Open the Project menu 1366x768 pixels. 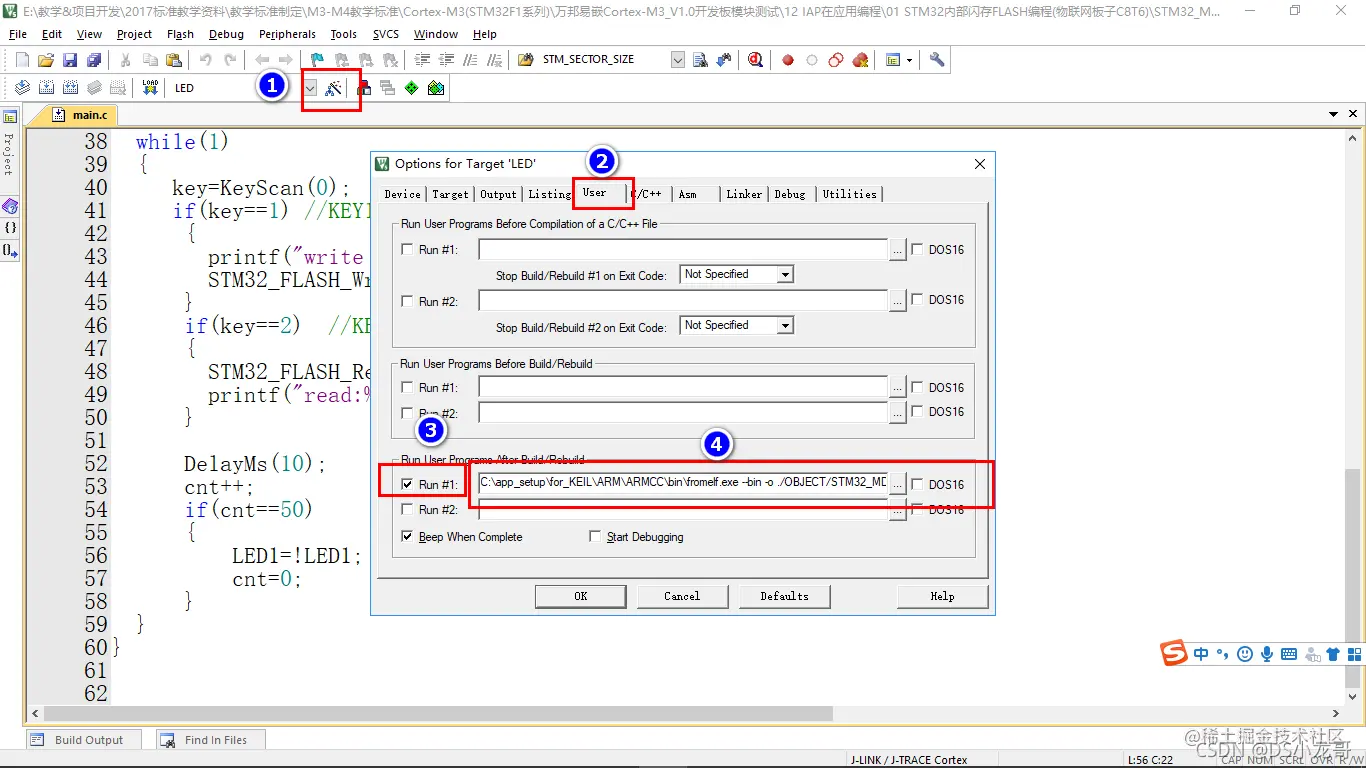(134, 34)
